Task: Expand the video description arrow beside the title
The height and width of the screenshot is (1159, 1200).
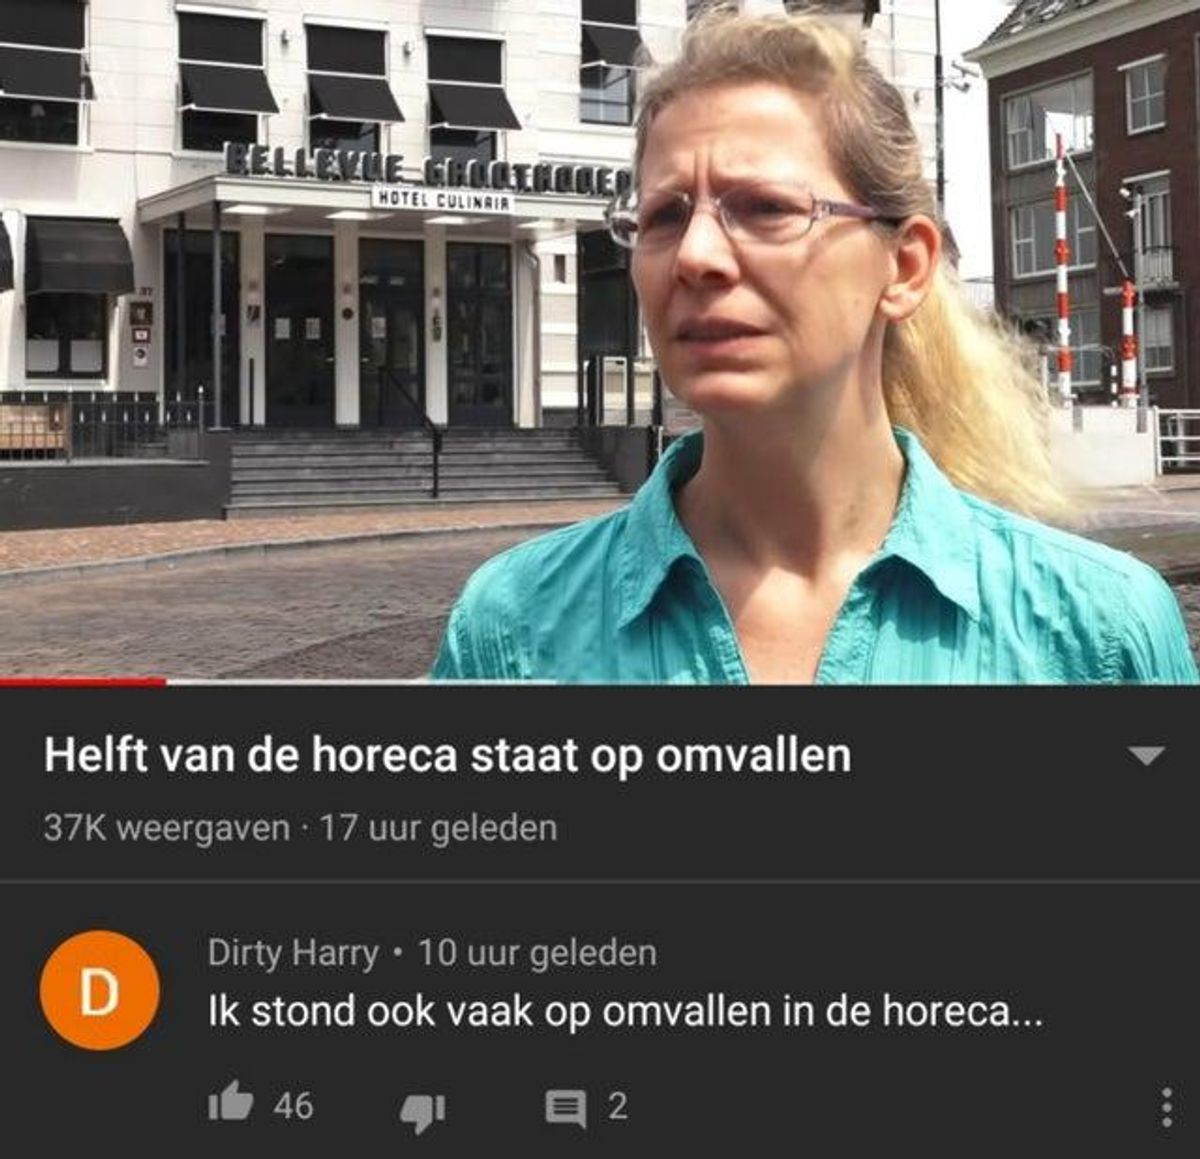Action: coord(1146,755)
